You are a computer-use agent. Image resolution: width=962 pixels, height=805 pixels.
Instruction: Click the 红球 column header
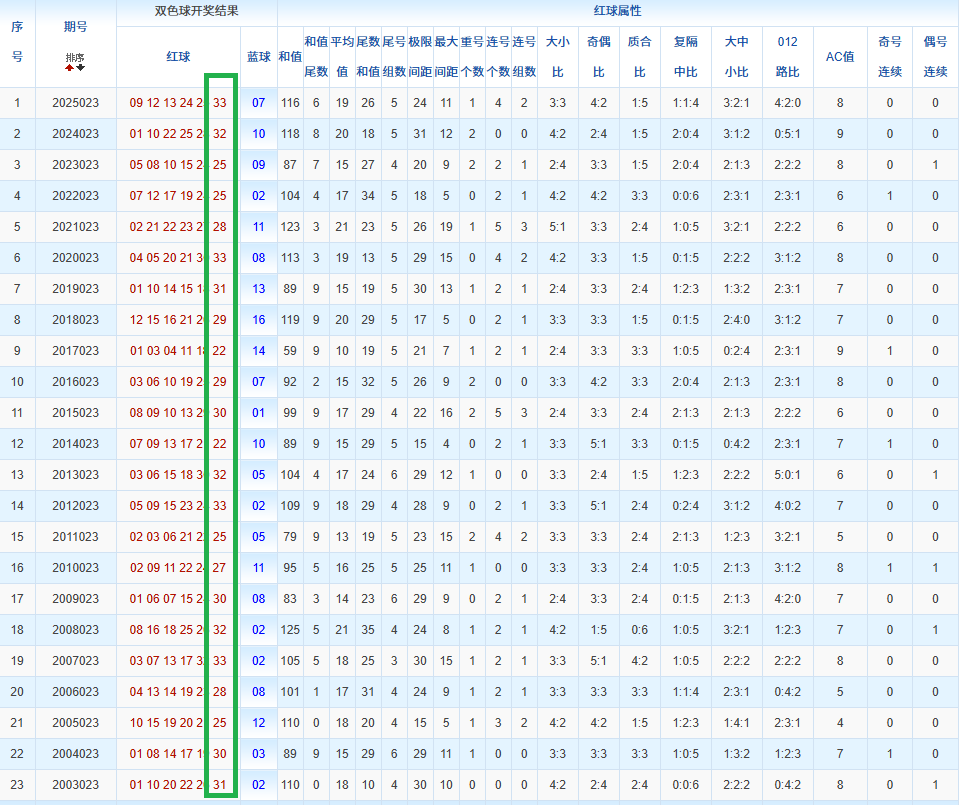[178, 57]
